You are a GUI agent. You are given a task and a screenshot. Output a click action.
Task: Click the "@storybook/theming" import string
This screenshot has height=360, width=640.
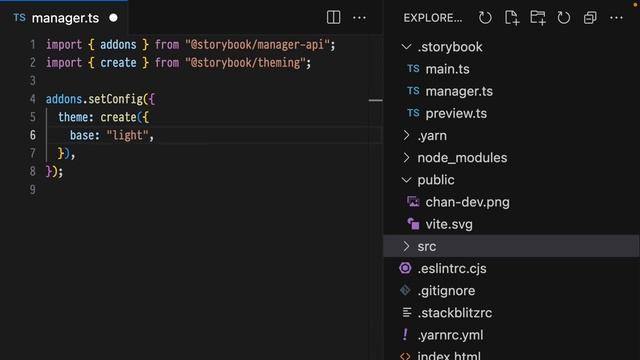tap(245, 62)
